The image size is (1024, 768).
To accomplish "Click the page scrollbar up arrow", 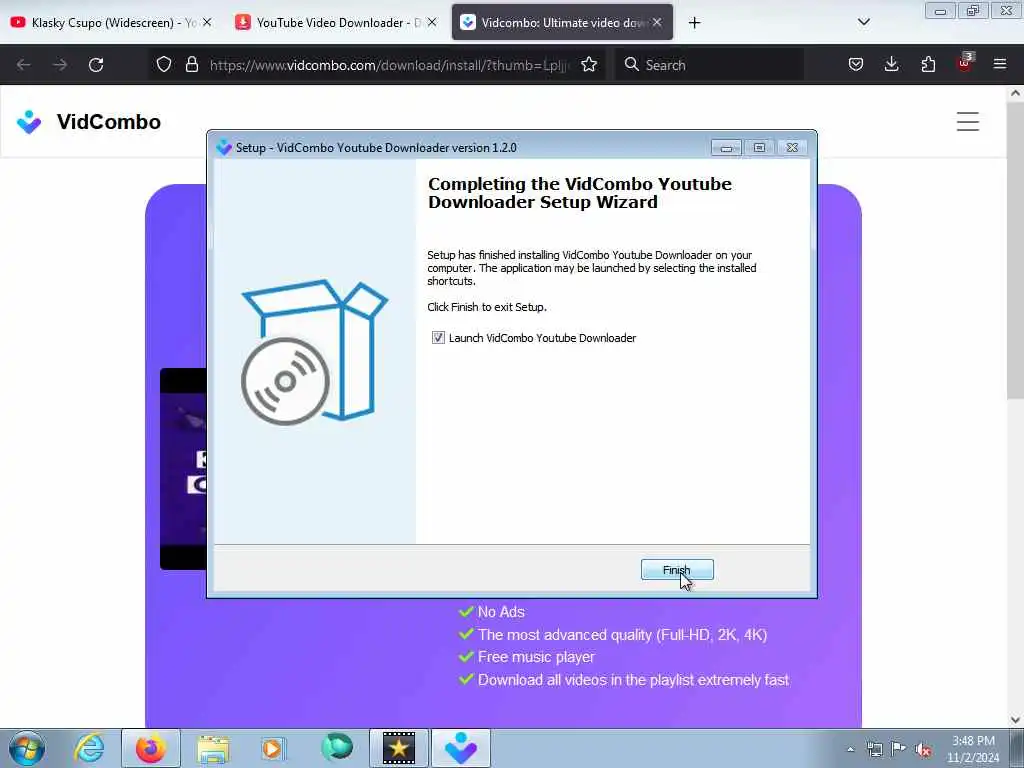I will click(1016, 93).
